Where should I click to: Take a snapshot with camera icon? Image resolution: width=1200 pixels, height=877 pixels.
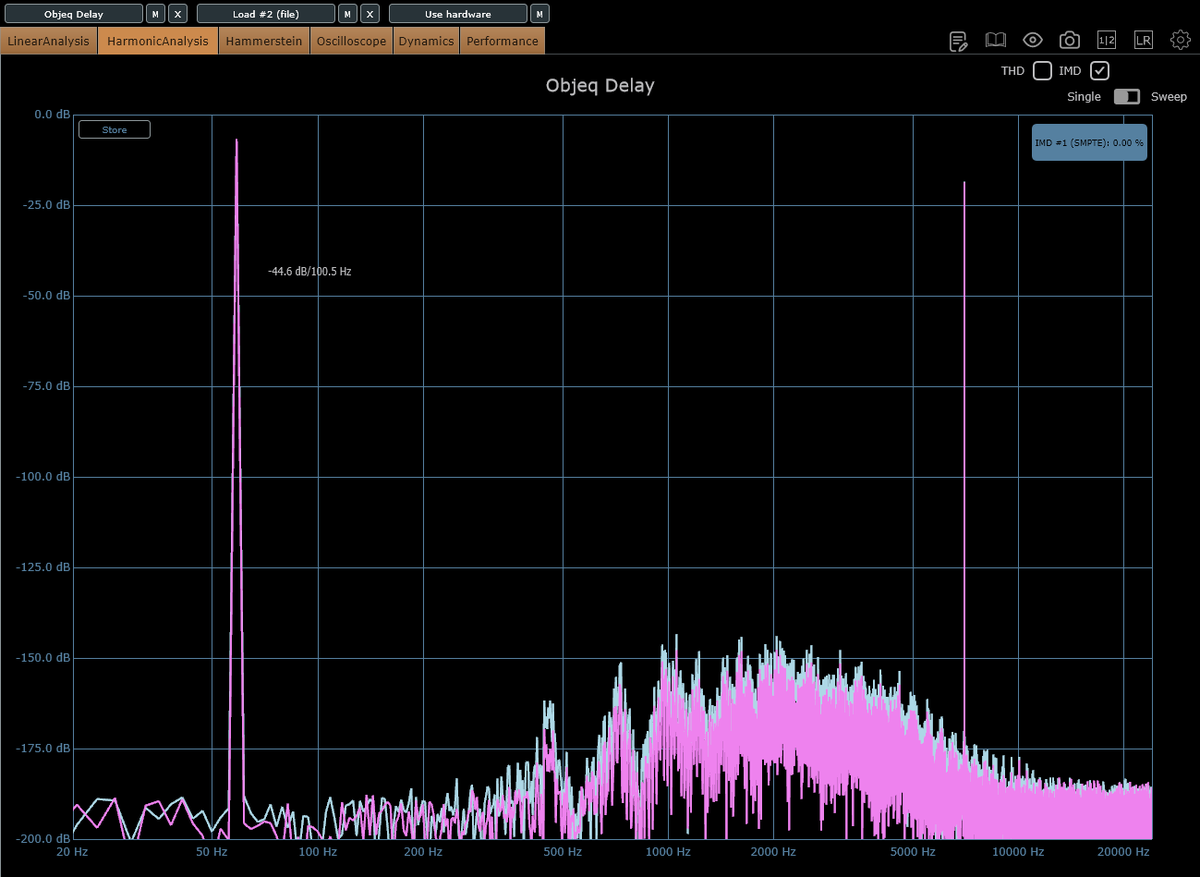click(x=1070, y=41)
